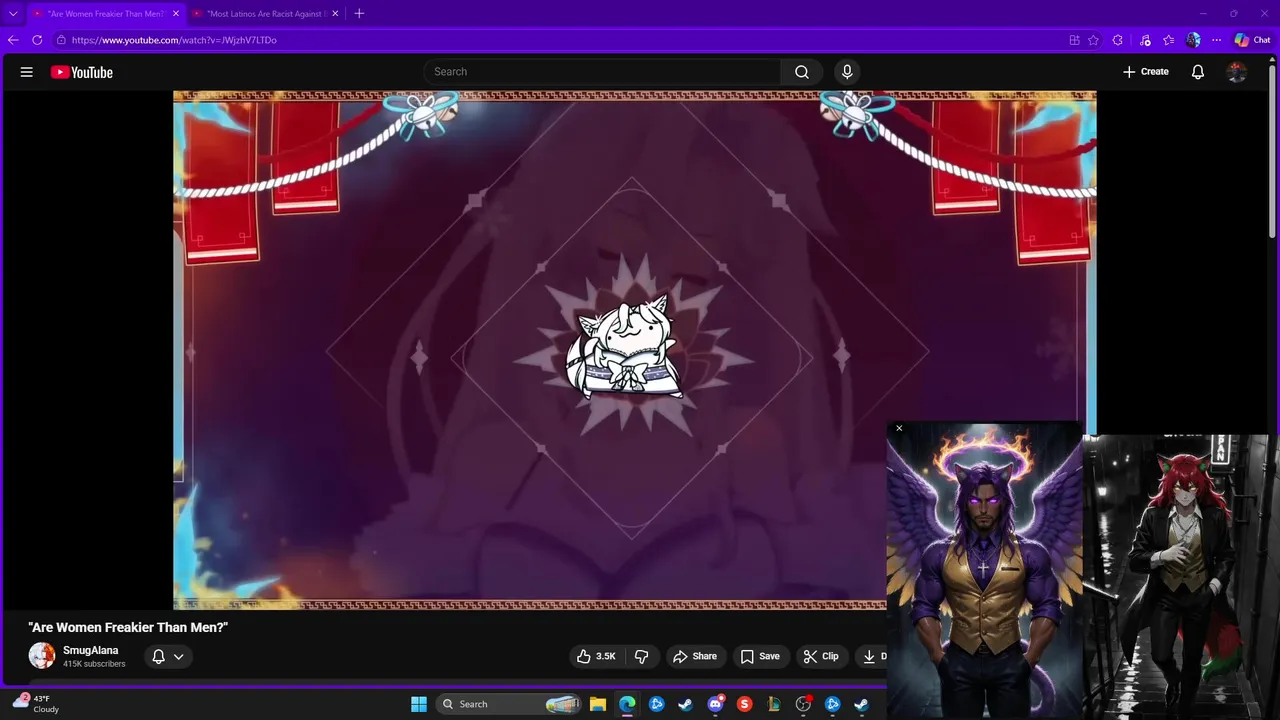
Task: Click the YouTube search box
Action: coord(602,72)
